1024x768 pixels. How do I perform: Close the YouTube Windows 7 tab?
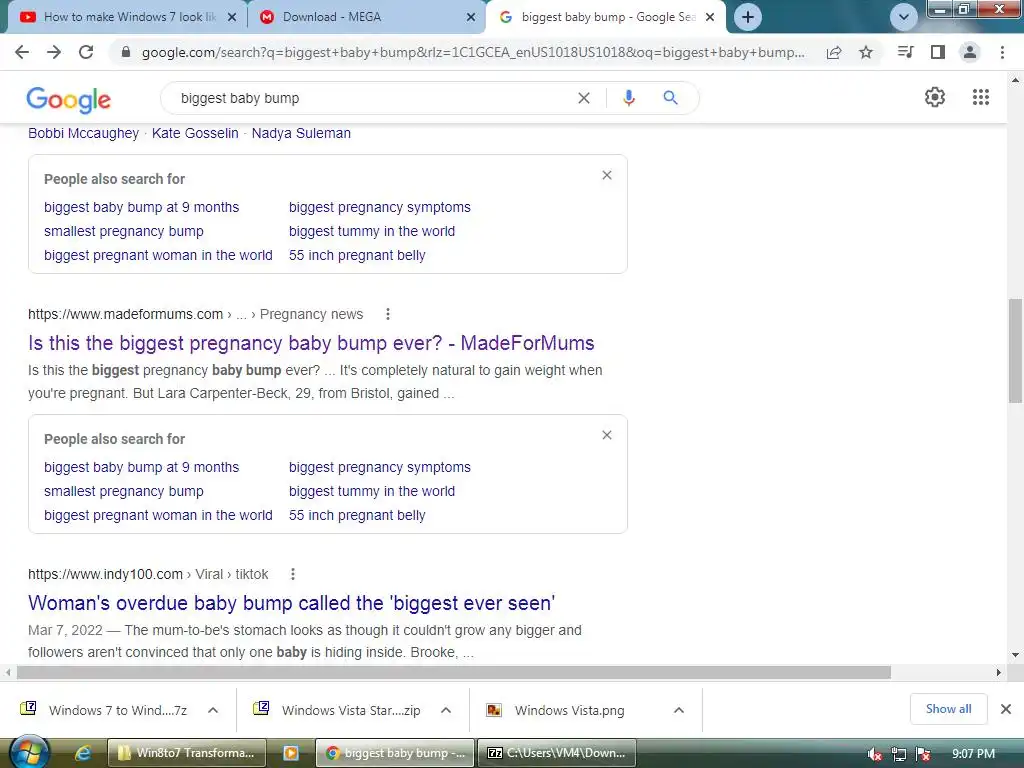click(232, 18)
